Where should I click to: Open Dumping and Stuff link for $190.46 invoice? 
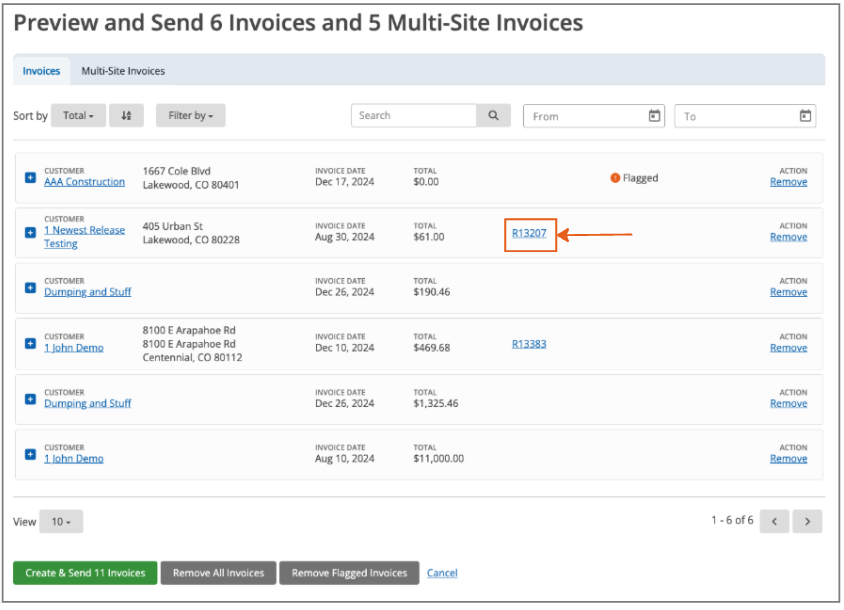coord(88,292)
